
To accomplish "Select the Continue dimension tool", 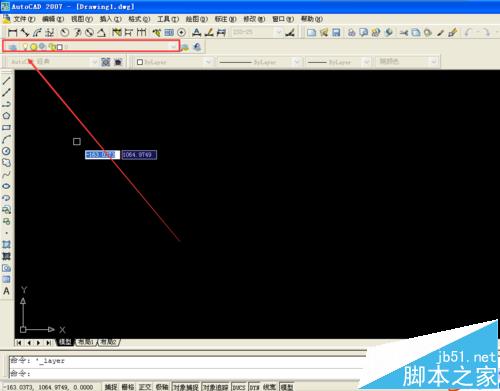I will 142,32.
